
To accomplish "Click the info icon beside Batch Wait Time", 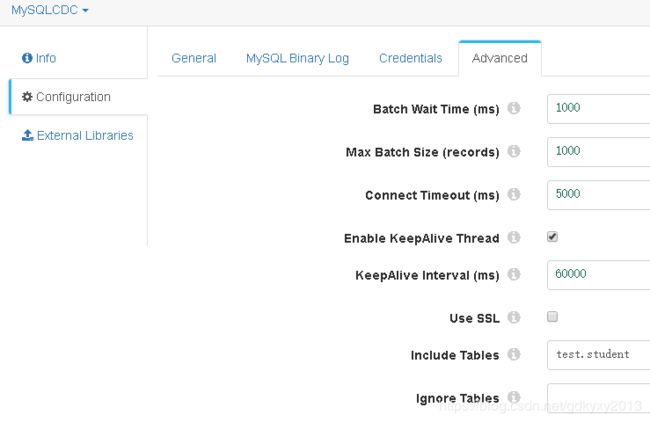I will tap(514, 108).
